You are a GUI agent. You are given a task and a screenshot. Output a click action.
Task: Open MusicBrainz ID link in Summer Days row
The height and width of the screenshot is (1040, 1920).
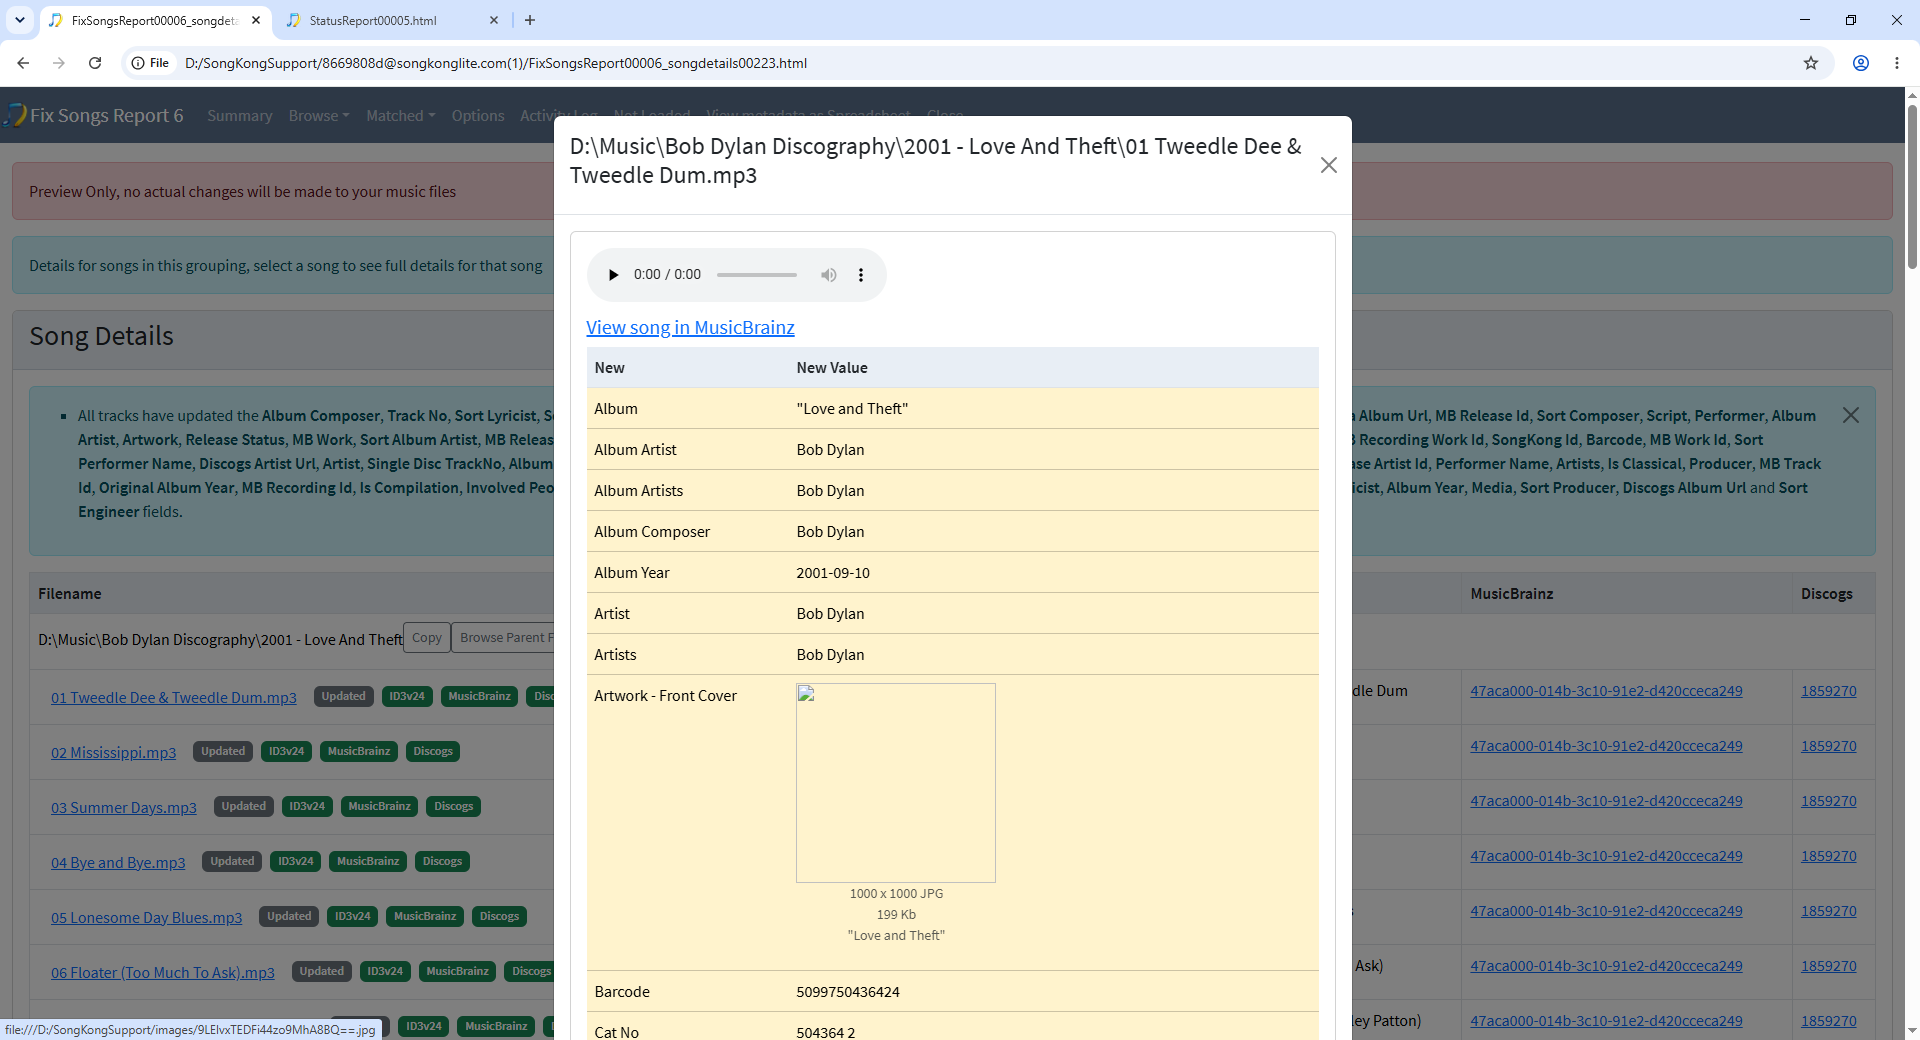(x=1606, y=801)
